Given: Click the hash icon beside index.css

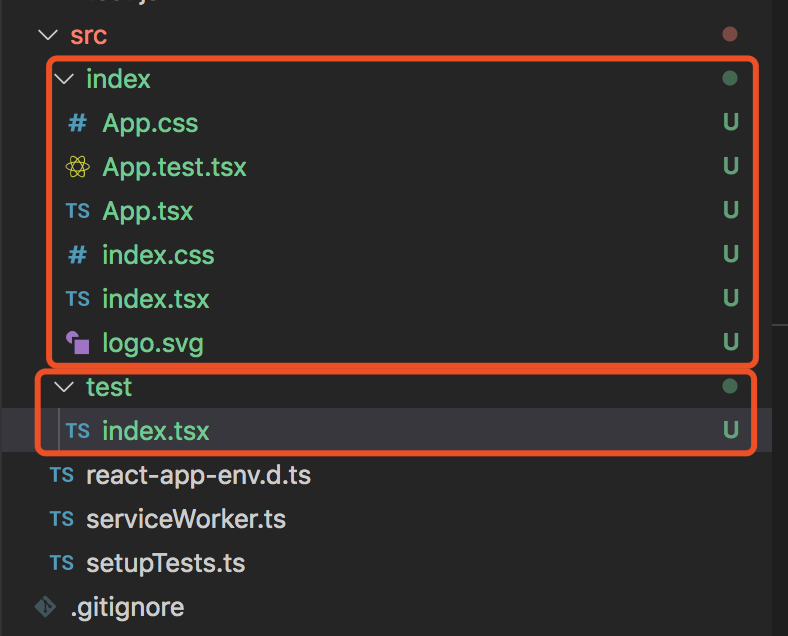Looking at the screenshot, I should (77, 256).
